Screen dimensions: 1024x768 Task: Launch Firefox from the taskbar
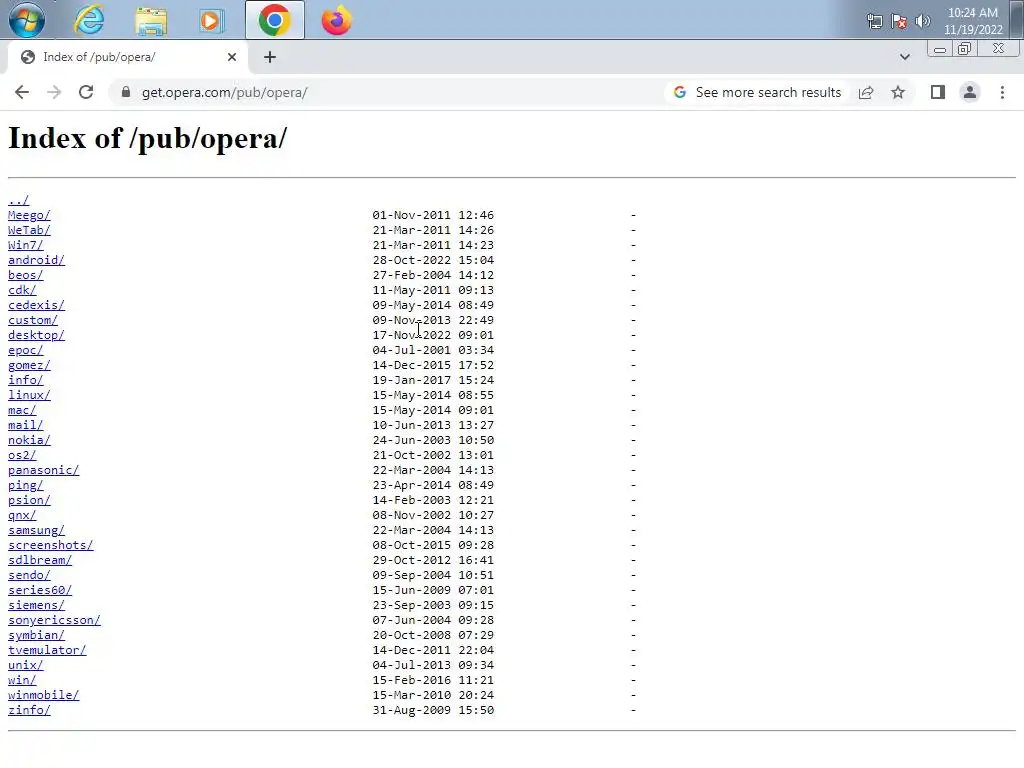pyautogui.click(x=336, y=21)
